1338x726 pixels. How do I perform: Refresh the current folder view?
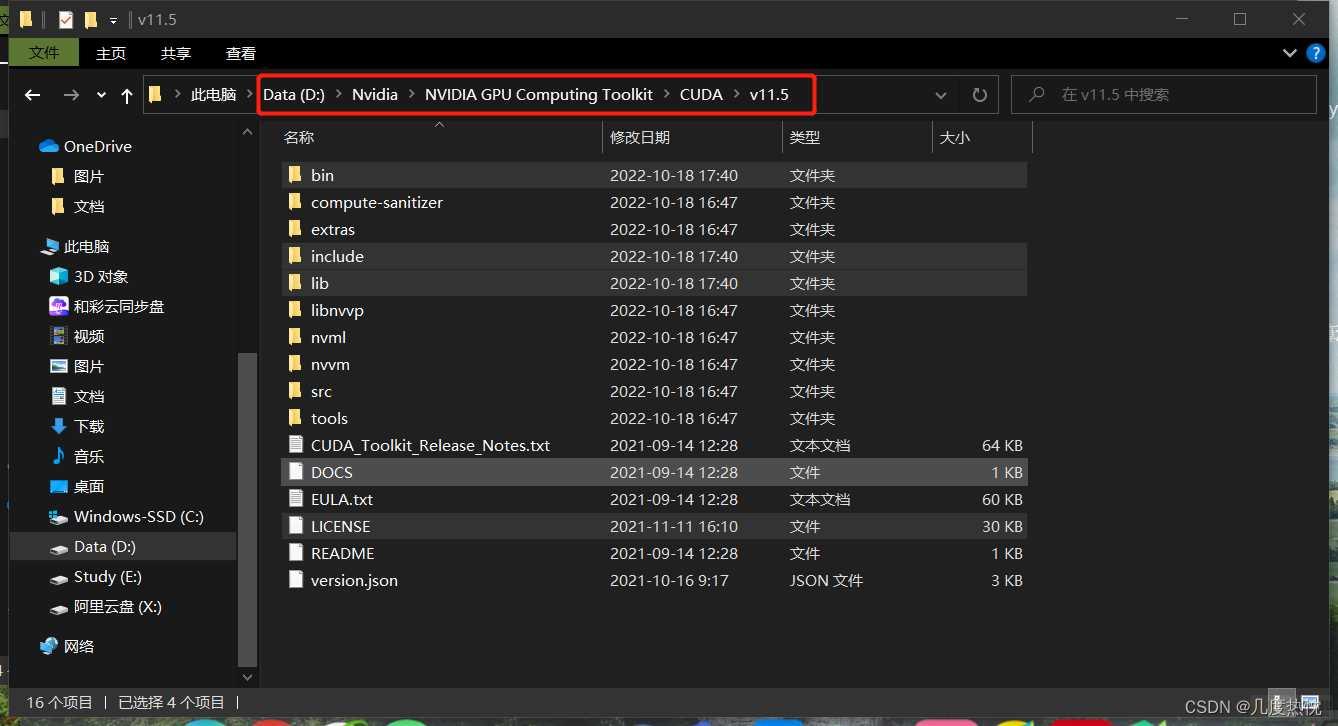(979, 95)
